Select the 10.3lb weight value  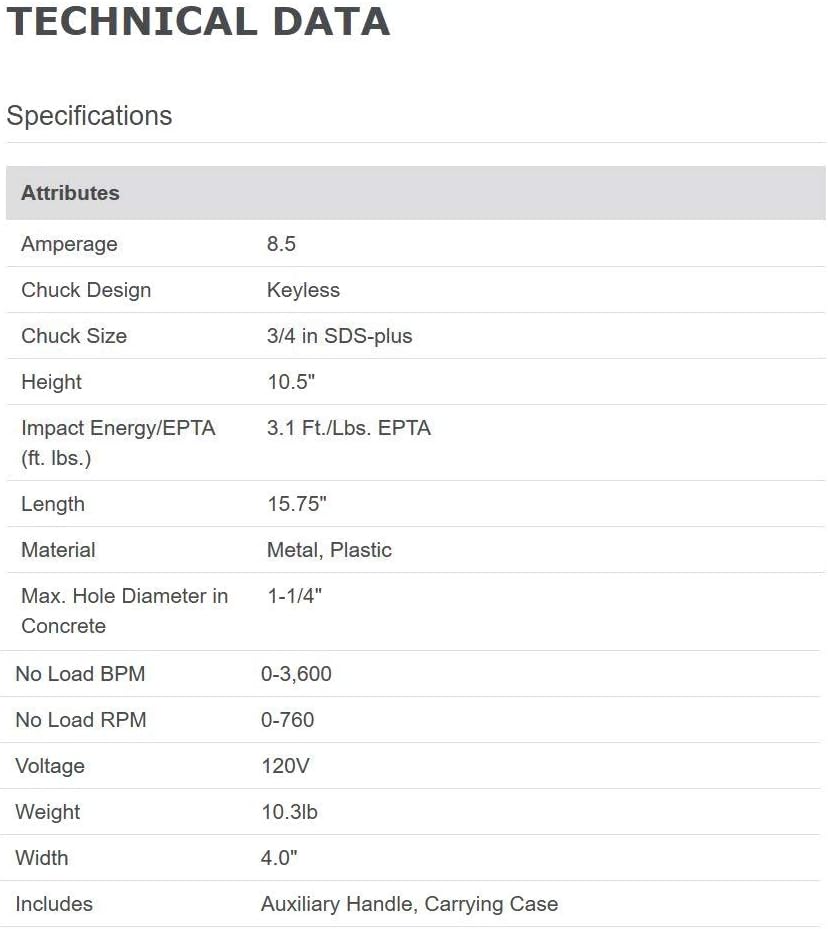289,812
